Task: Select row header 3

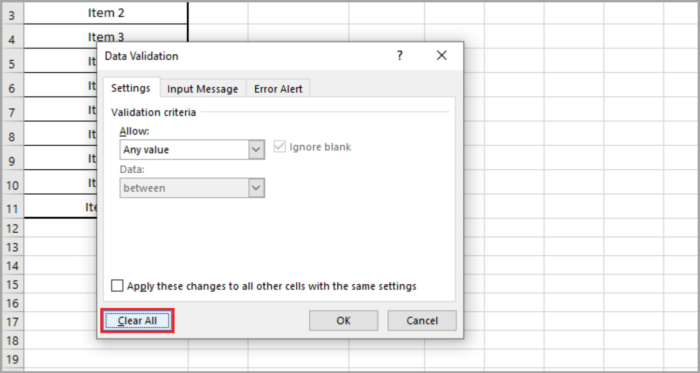Action: [x=12, y=16]
